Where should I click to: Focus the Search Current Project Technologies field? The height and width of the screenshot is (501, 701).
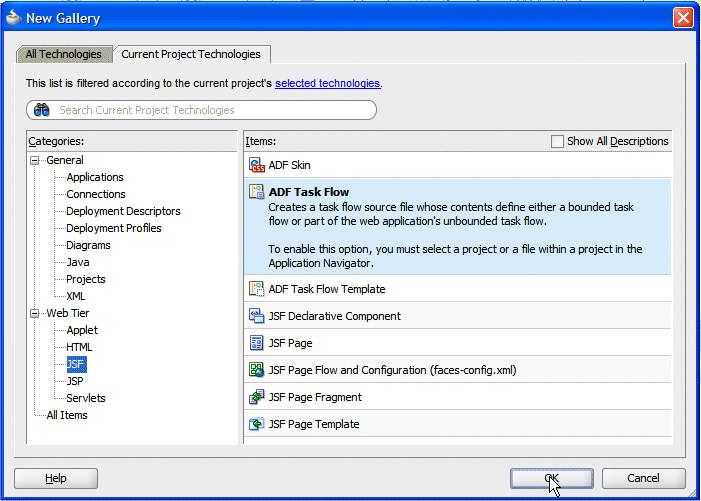pos(201,110)
